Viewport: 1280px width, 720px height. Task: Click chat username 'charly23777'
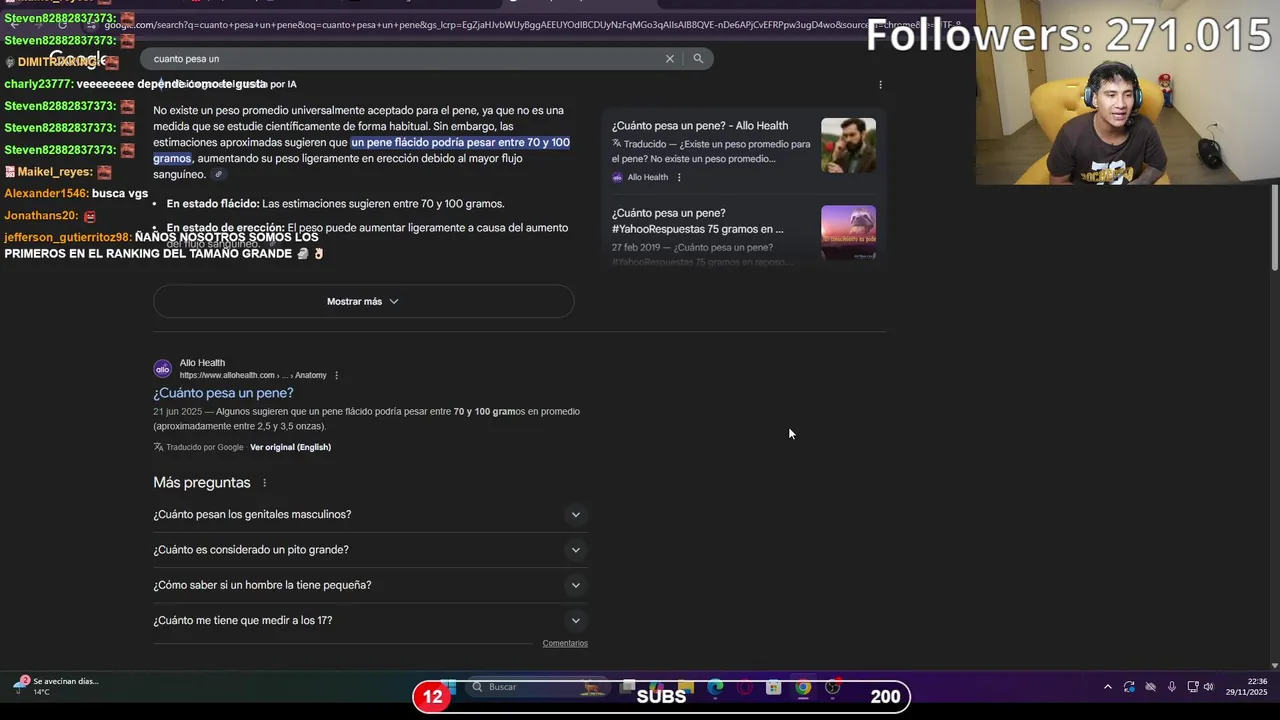point(37,84)
